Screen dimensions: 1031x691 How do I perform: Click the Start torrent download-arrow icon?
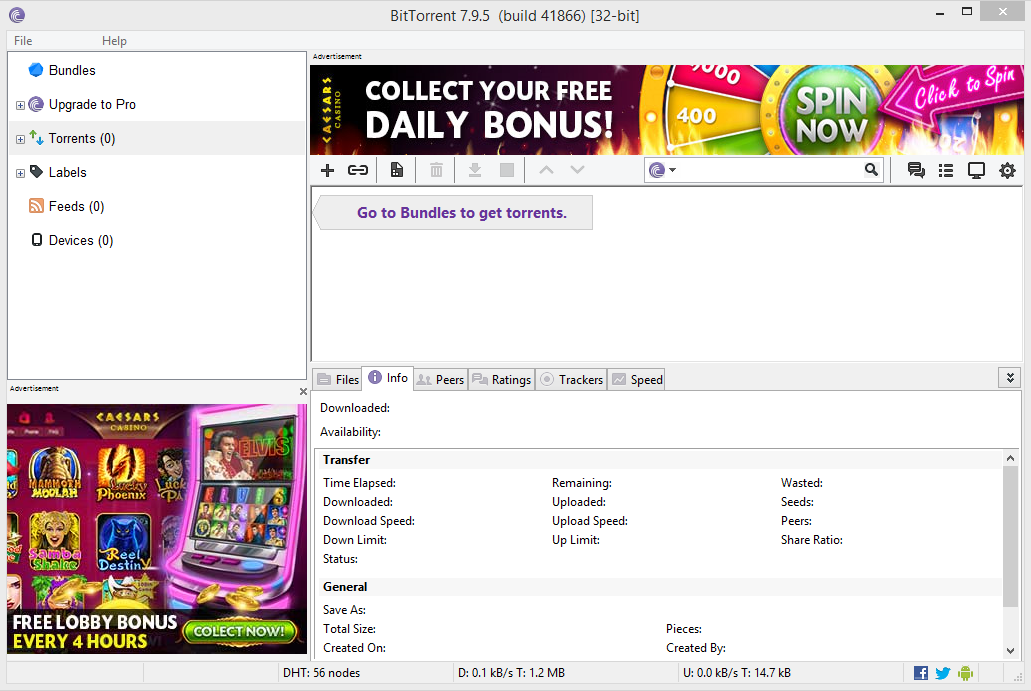(x=474, y=170)
